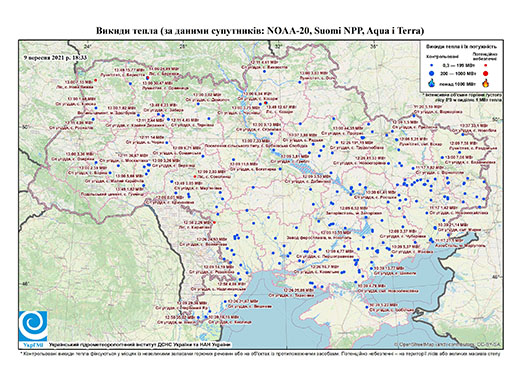Screen dimensions: 520x368
Task: Click the 200 — 1000 МВт legend label
Action: (x=457, y=73)
